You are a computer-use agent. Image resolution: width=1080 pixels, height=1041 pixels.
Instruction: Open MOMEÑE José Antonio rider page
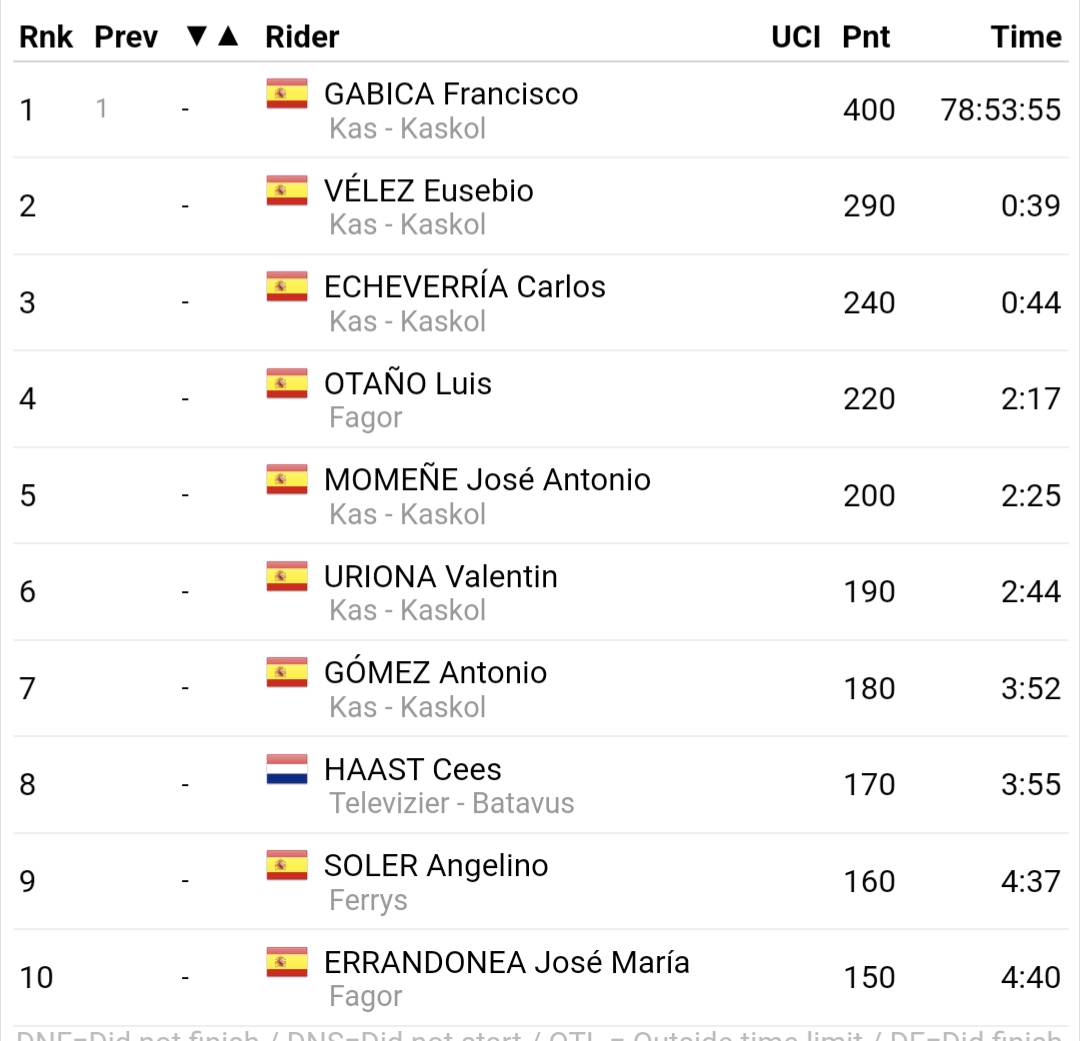click(487, 480)
